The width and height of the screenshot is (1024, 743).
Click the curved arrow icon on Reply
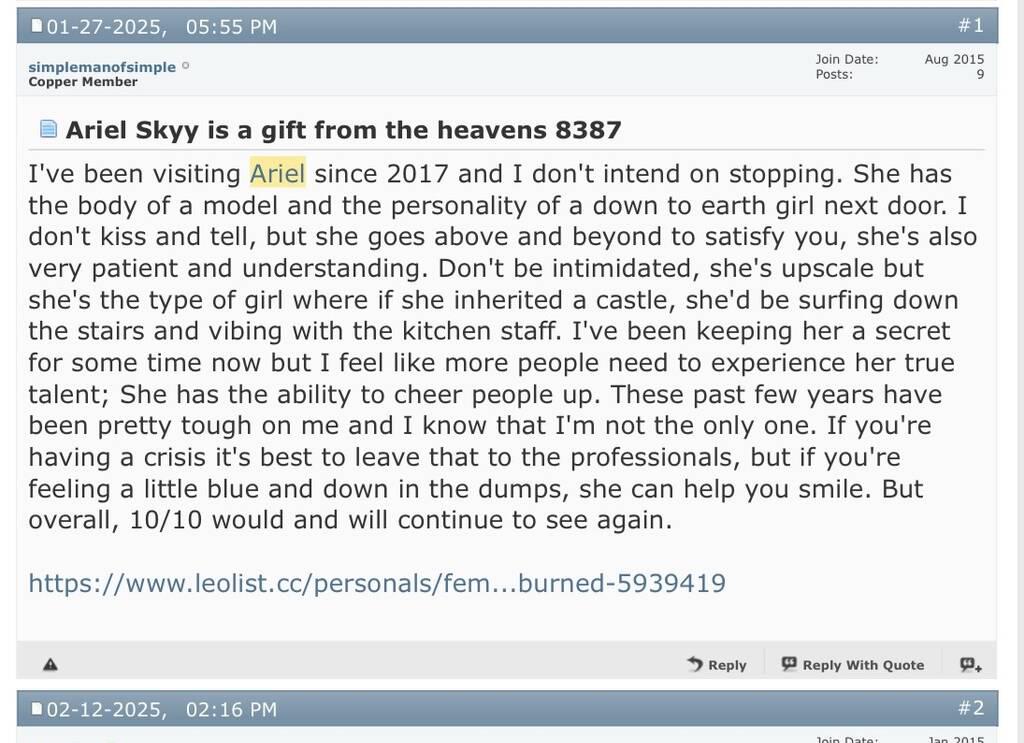tap(695, 664)
